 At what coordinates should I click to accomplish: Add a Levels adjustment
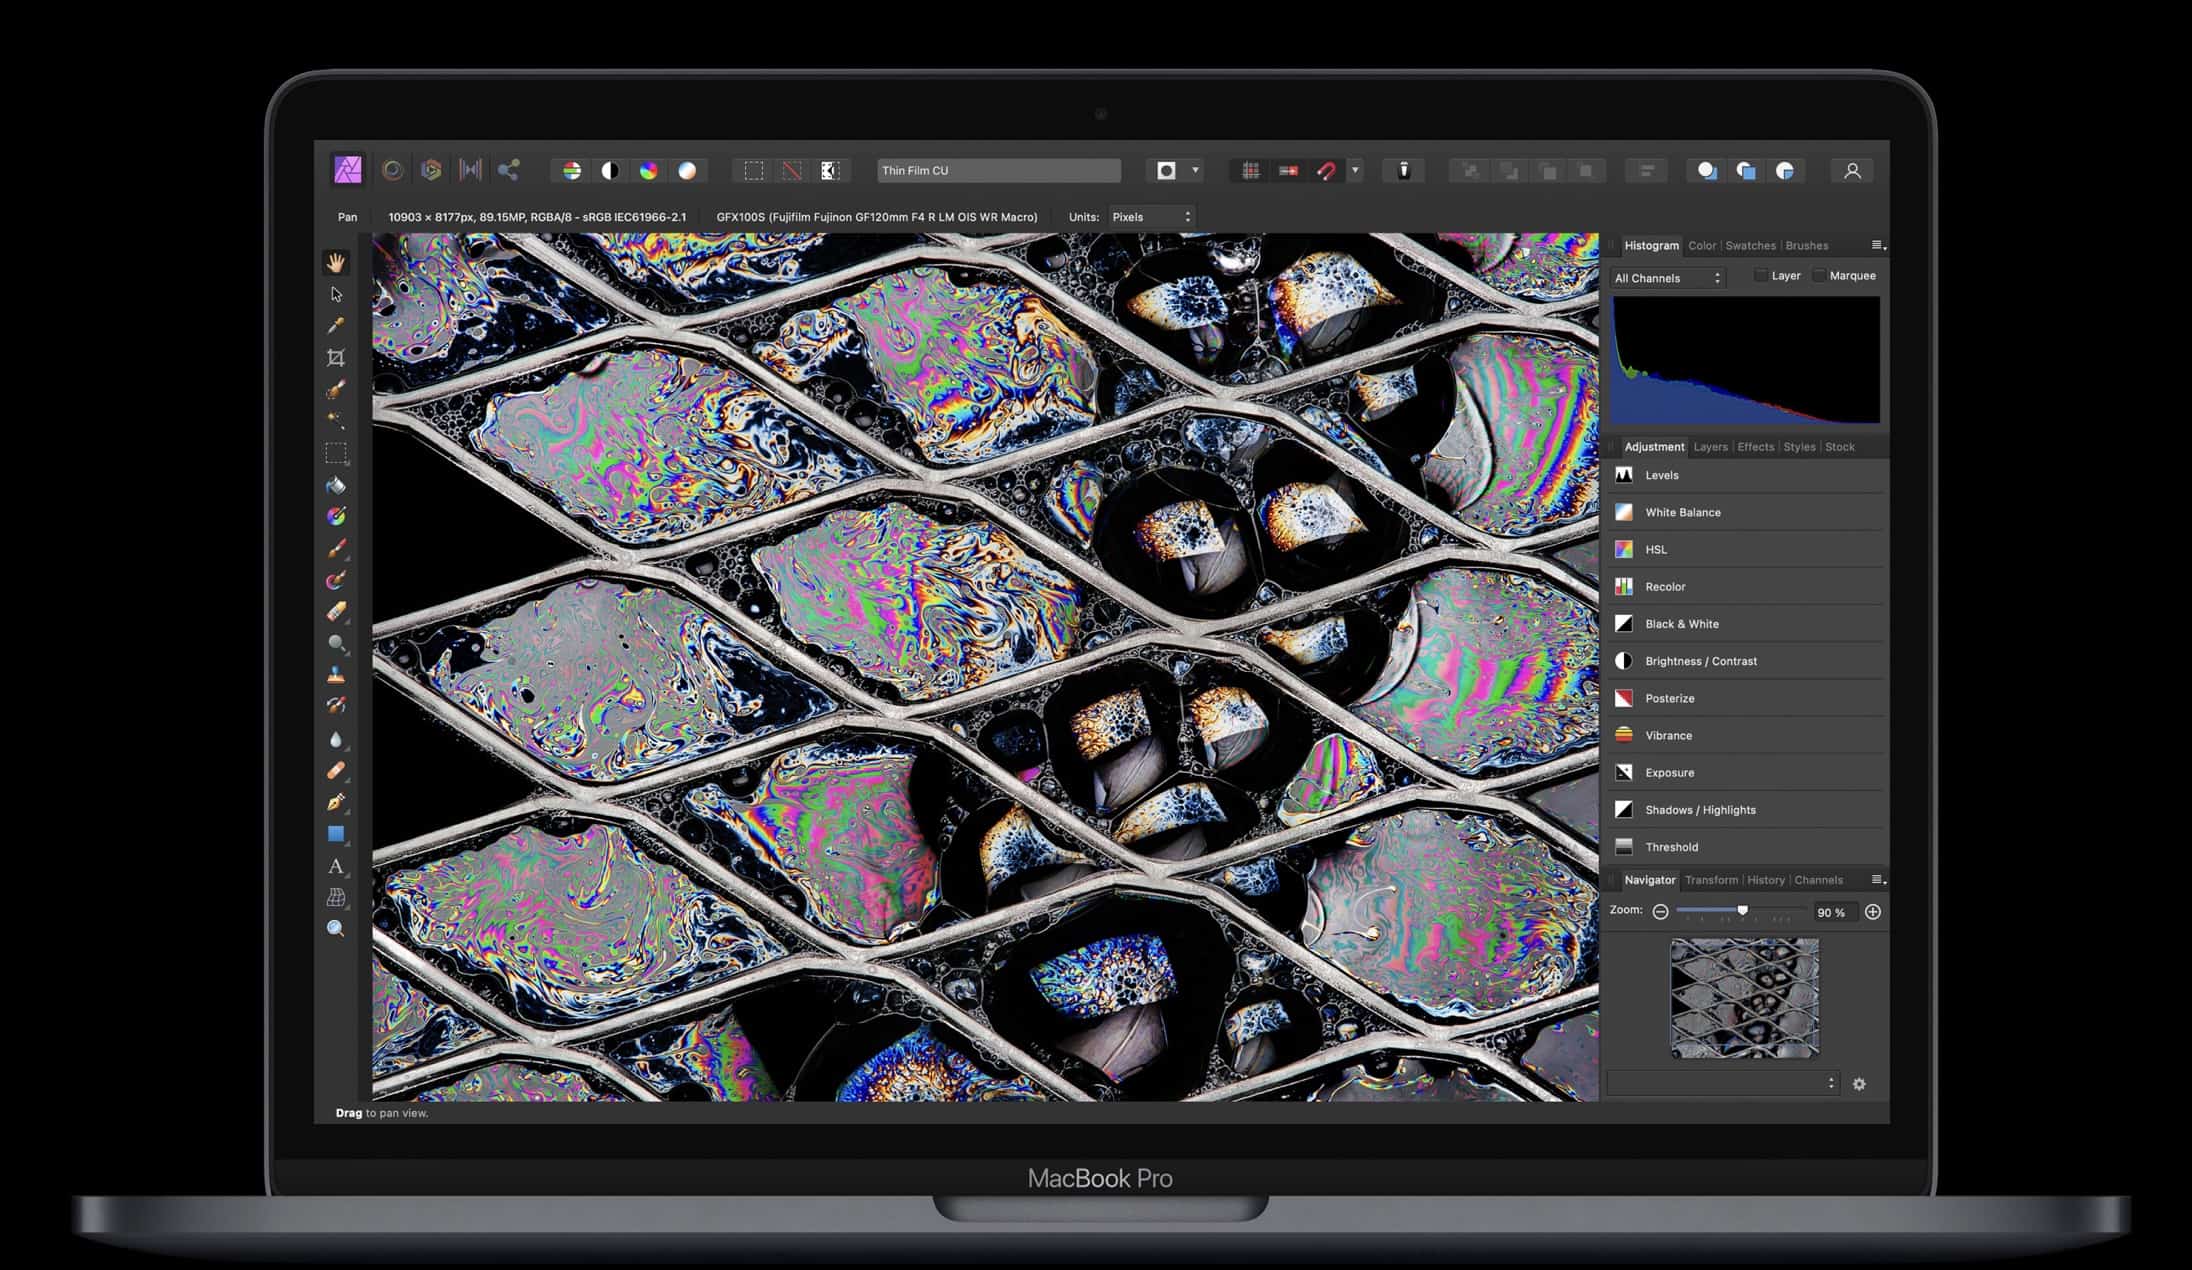tap(1748, 475)
